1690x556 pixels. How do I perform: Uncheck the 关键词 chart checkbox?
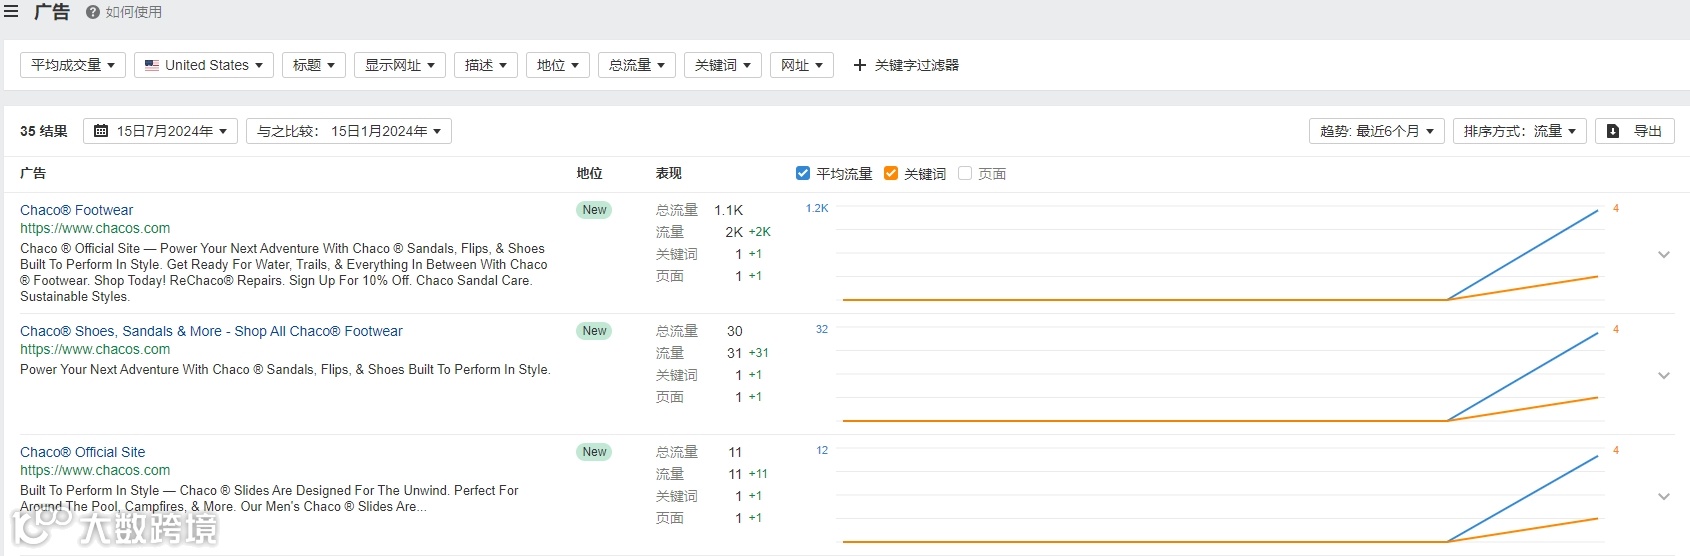point(891,173)
